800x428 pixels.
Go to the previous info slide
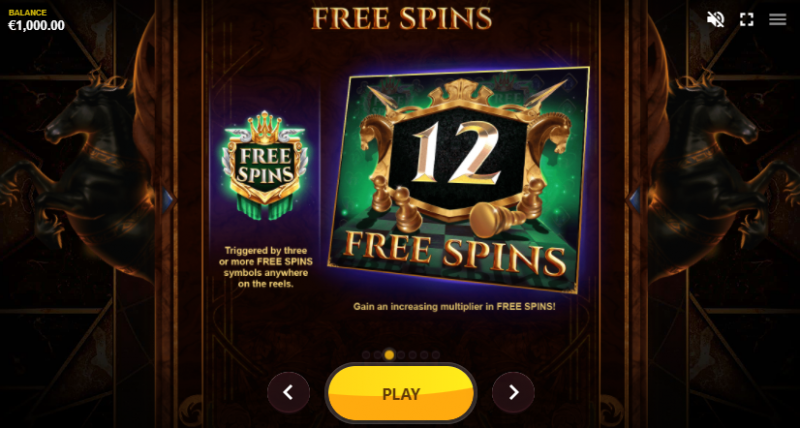pos(288,392)
